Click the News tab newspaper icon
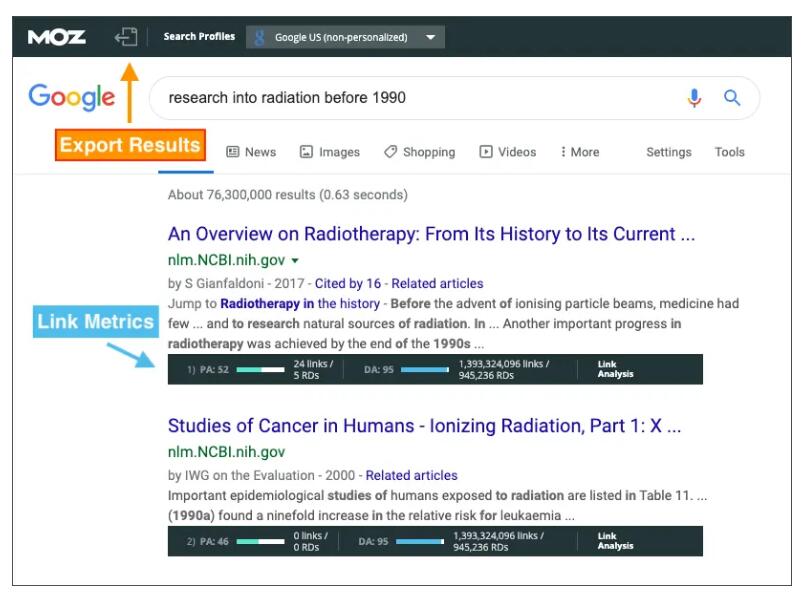The image size is (803, 595). point(233,152)
